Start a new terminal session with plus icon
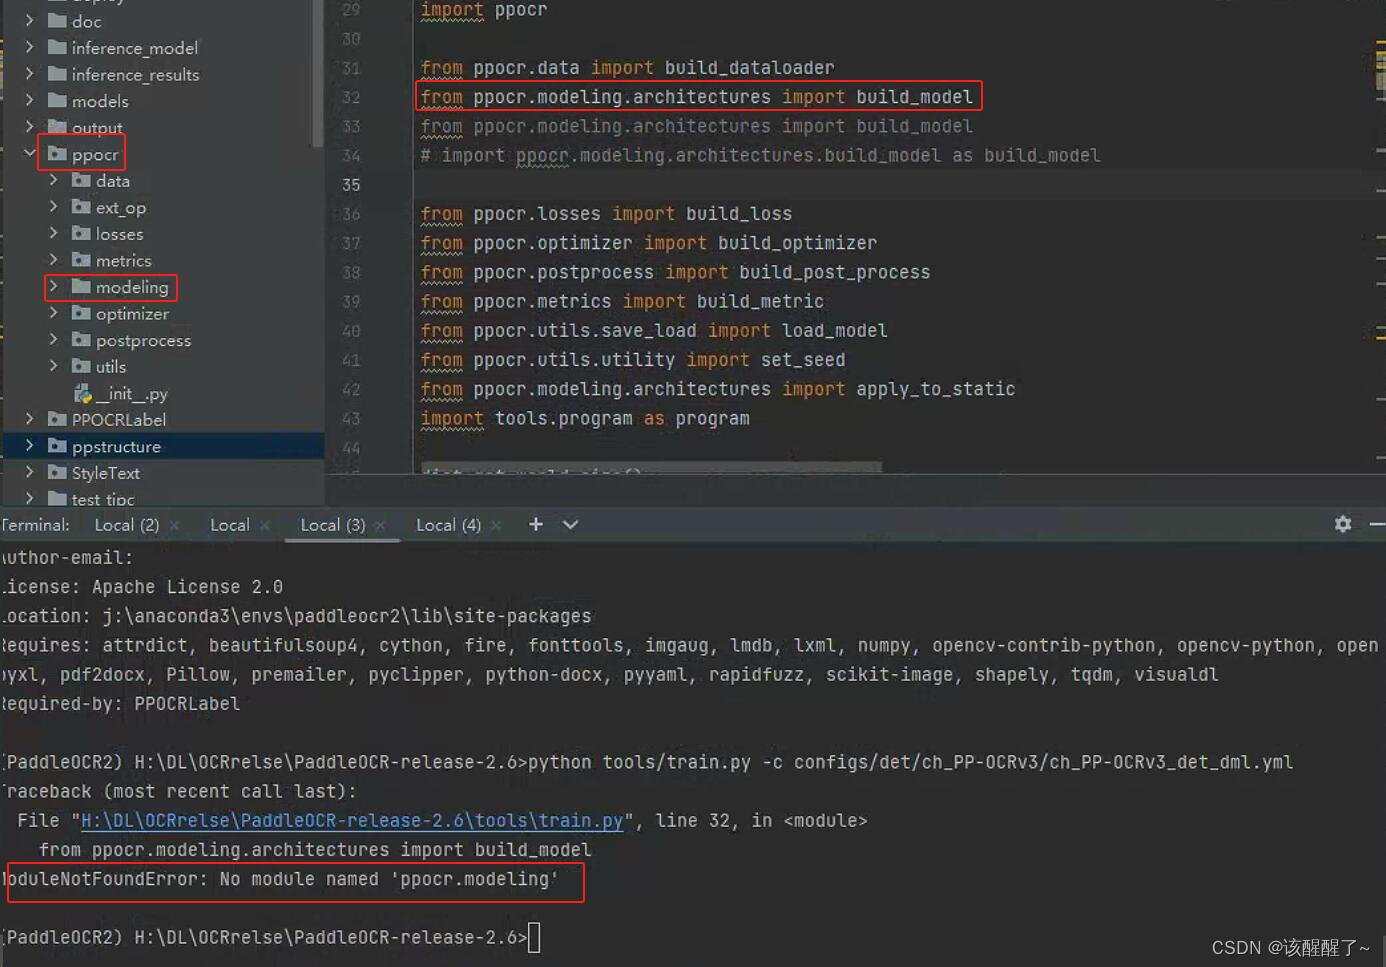Screen dimensions: 1386x967 [x=535, y=523]
